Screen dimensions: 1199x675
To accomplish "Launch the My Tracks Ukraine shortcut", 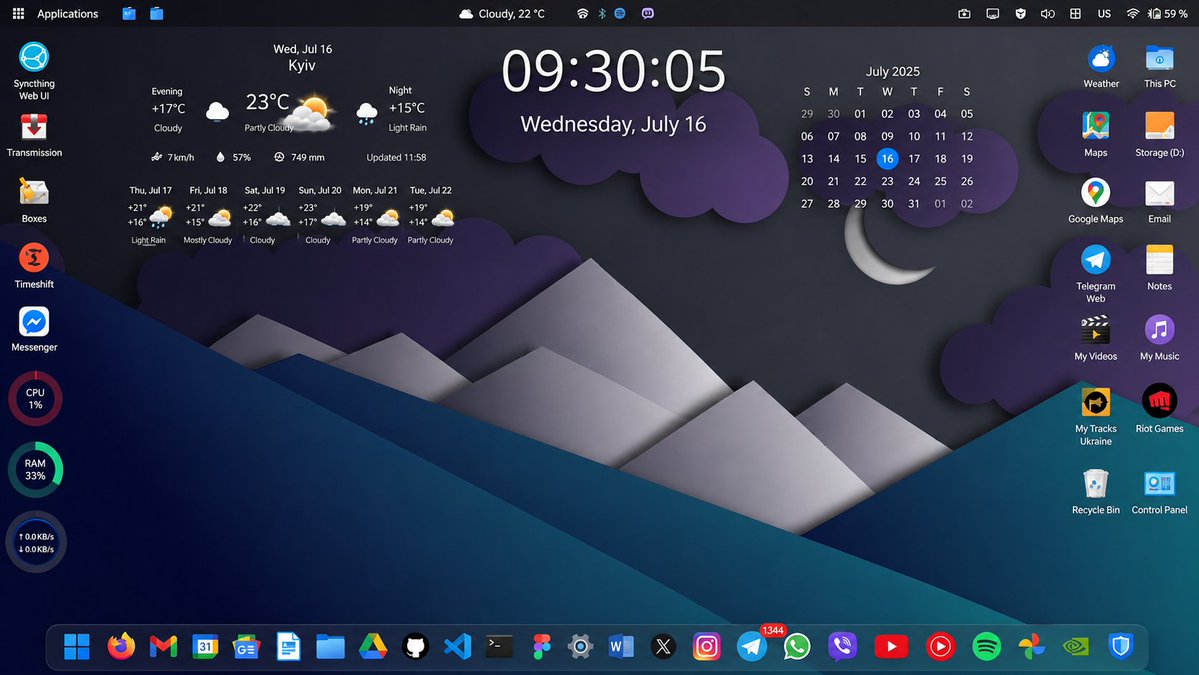I will (x=1095, y=417).
